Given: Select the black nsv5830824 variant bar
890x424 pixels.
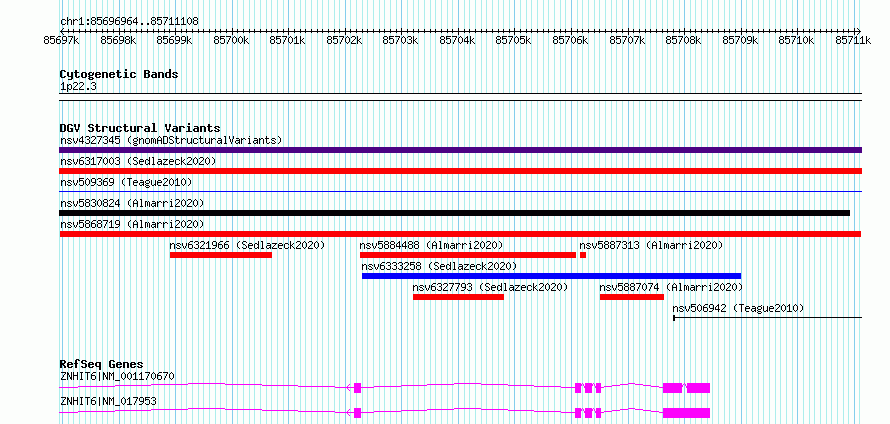Looking at the screenshot, I should point(454,213).
